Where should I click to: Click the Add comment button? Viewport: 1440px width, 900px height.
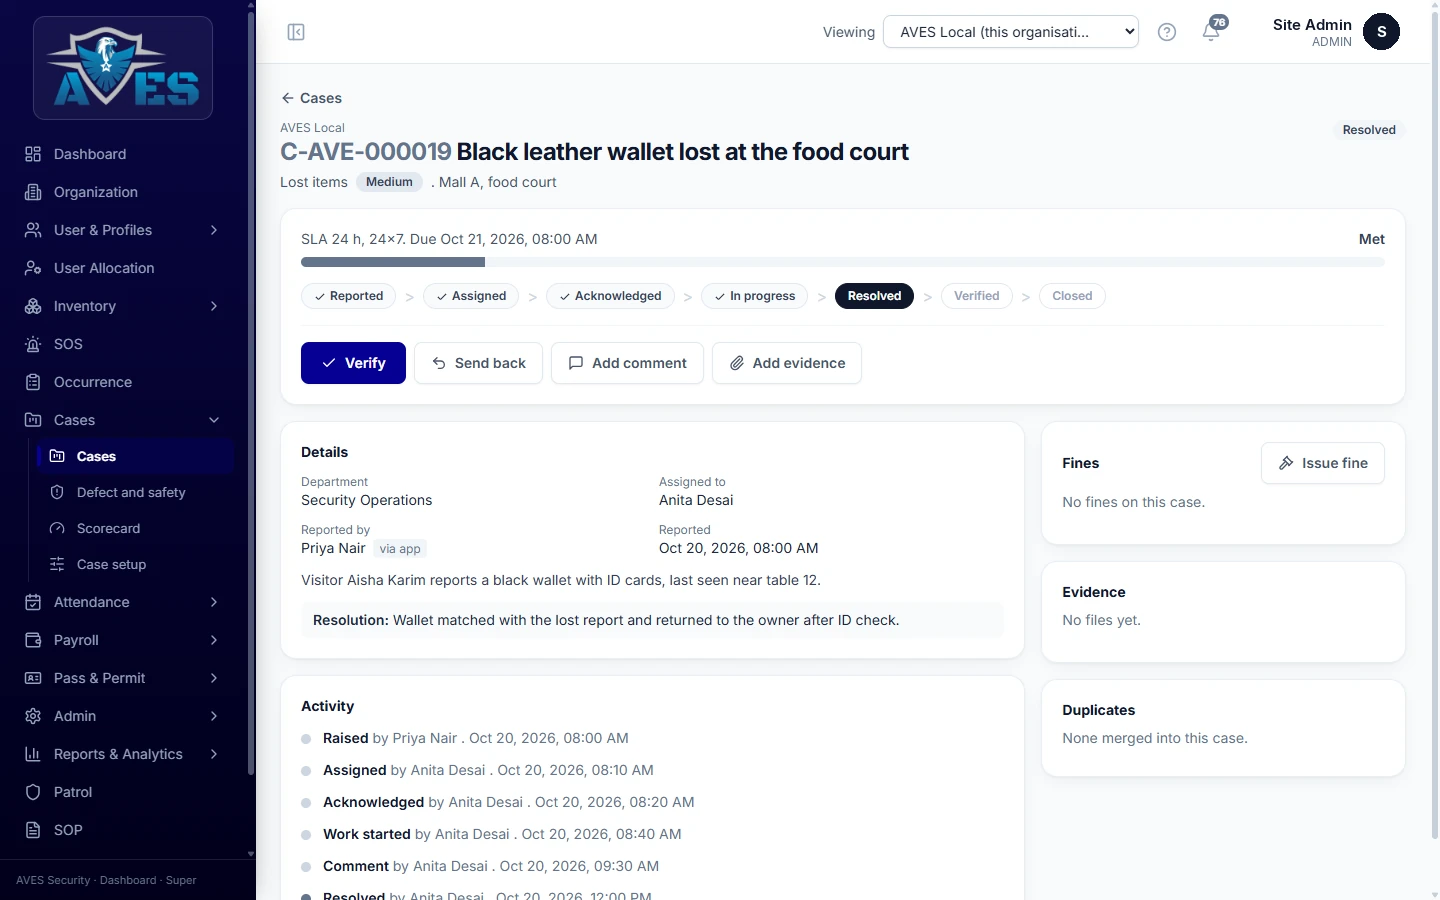coord(627,363)
